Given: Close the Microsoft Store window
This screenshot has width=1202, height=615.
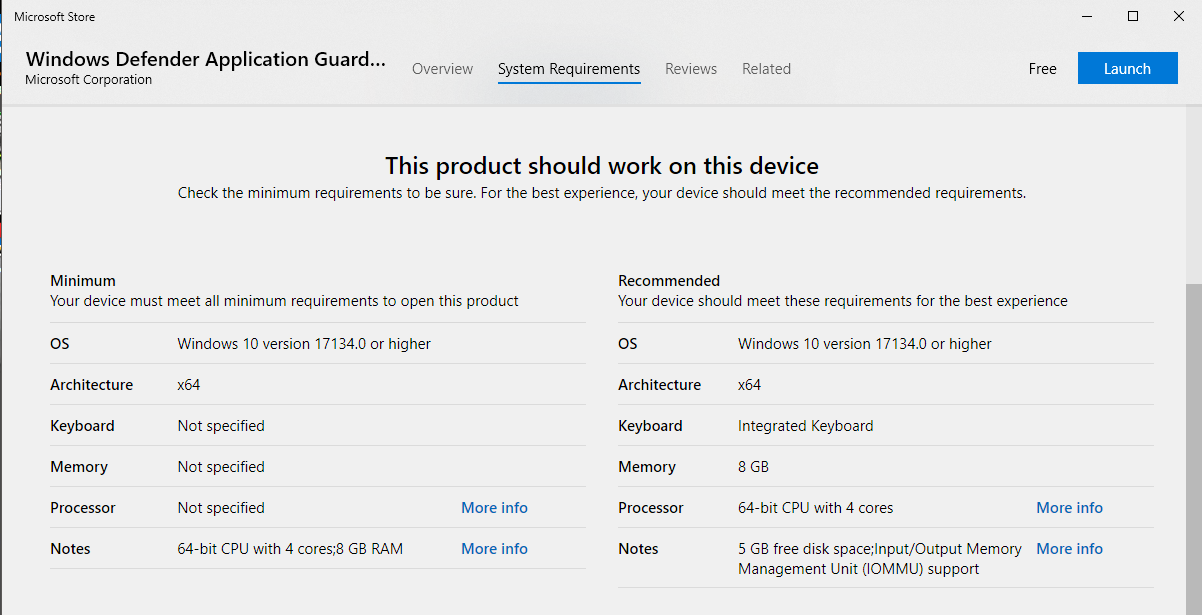Looking at the screenshot, I should tap(1179, 16).
